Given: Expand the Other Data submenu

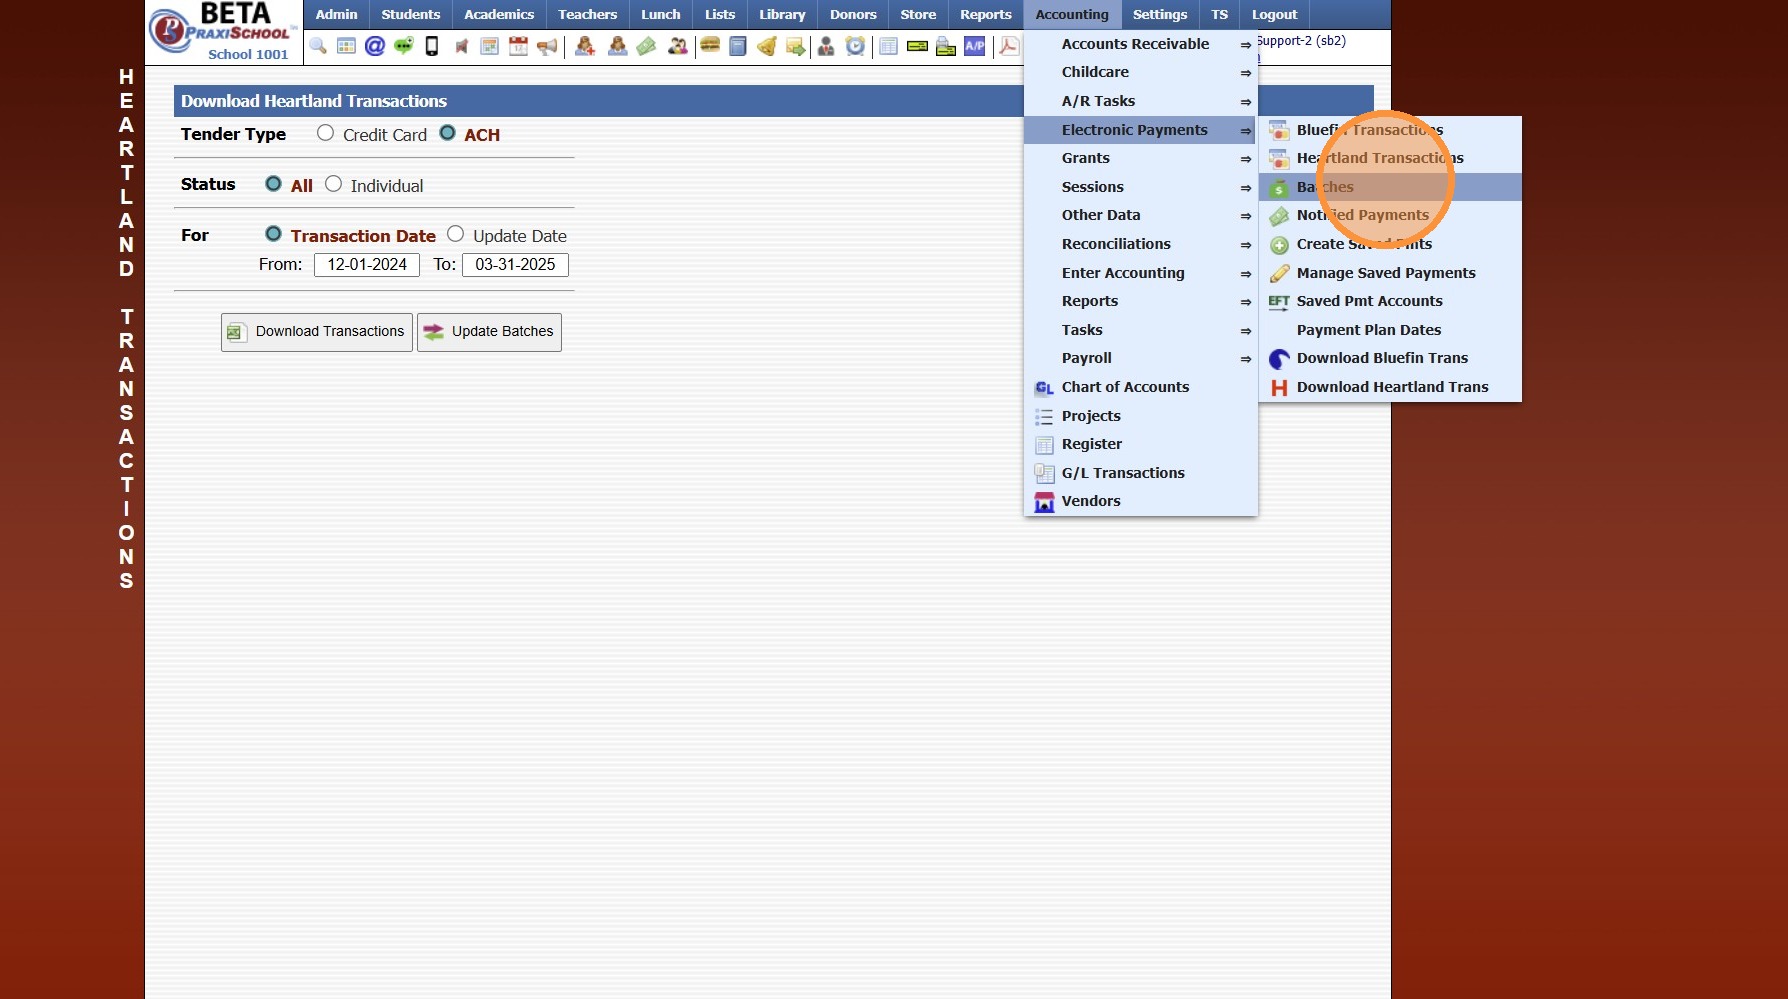Looking at the screenshot, I should [x=1140, y=215].
